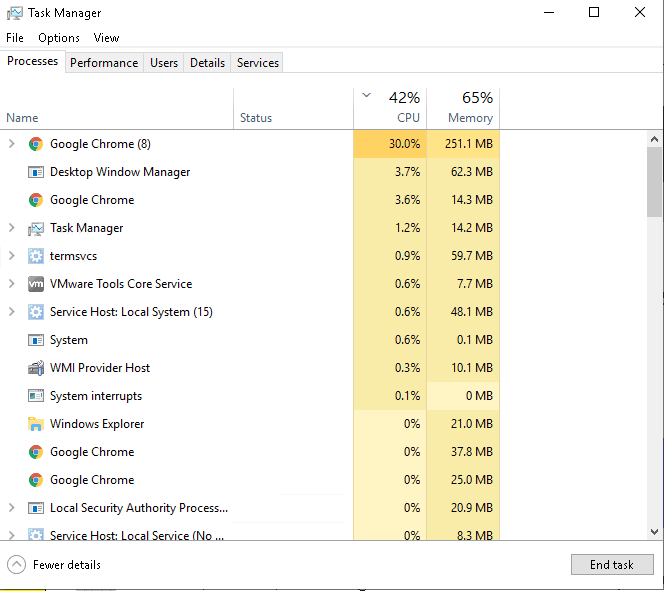Image resolution: width=664 pixels, height=591 pixels.
Task: Click the 3.7% CPU value
Action: tap(407, 172)
